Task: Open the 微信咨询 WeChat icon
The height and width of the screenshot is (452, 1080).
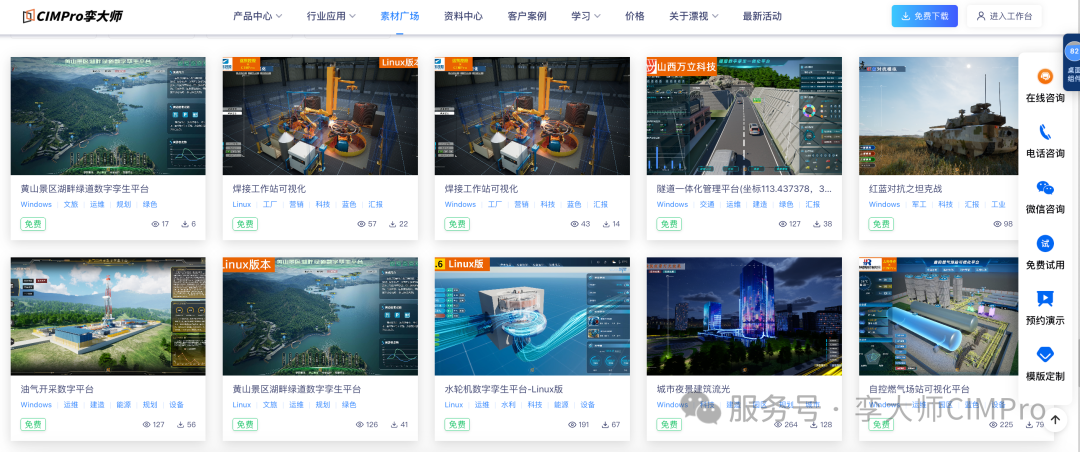Action: pyautogui.click(x=1045, y=187)
